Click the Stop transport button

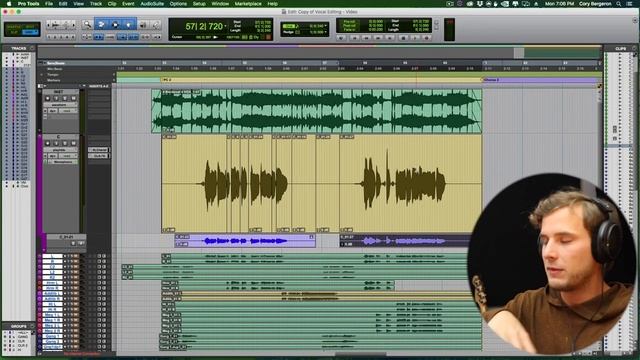tap(403, 38)
